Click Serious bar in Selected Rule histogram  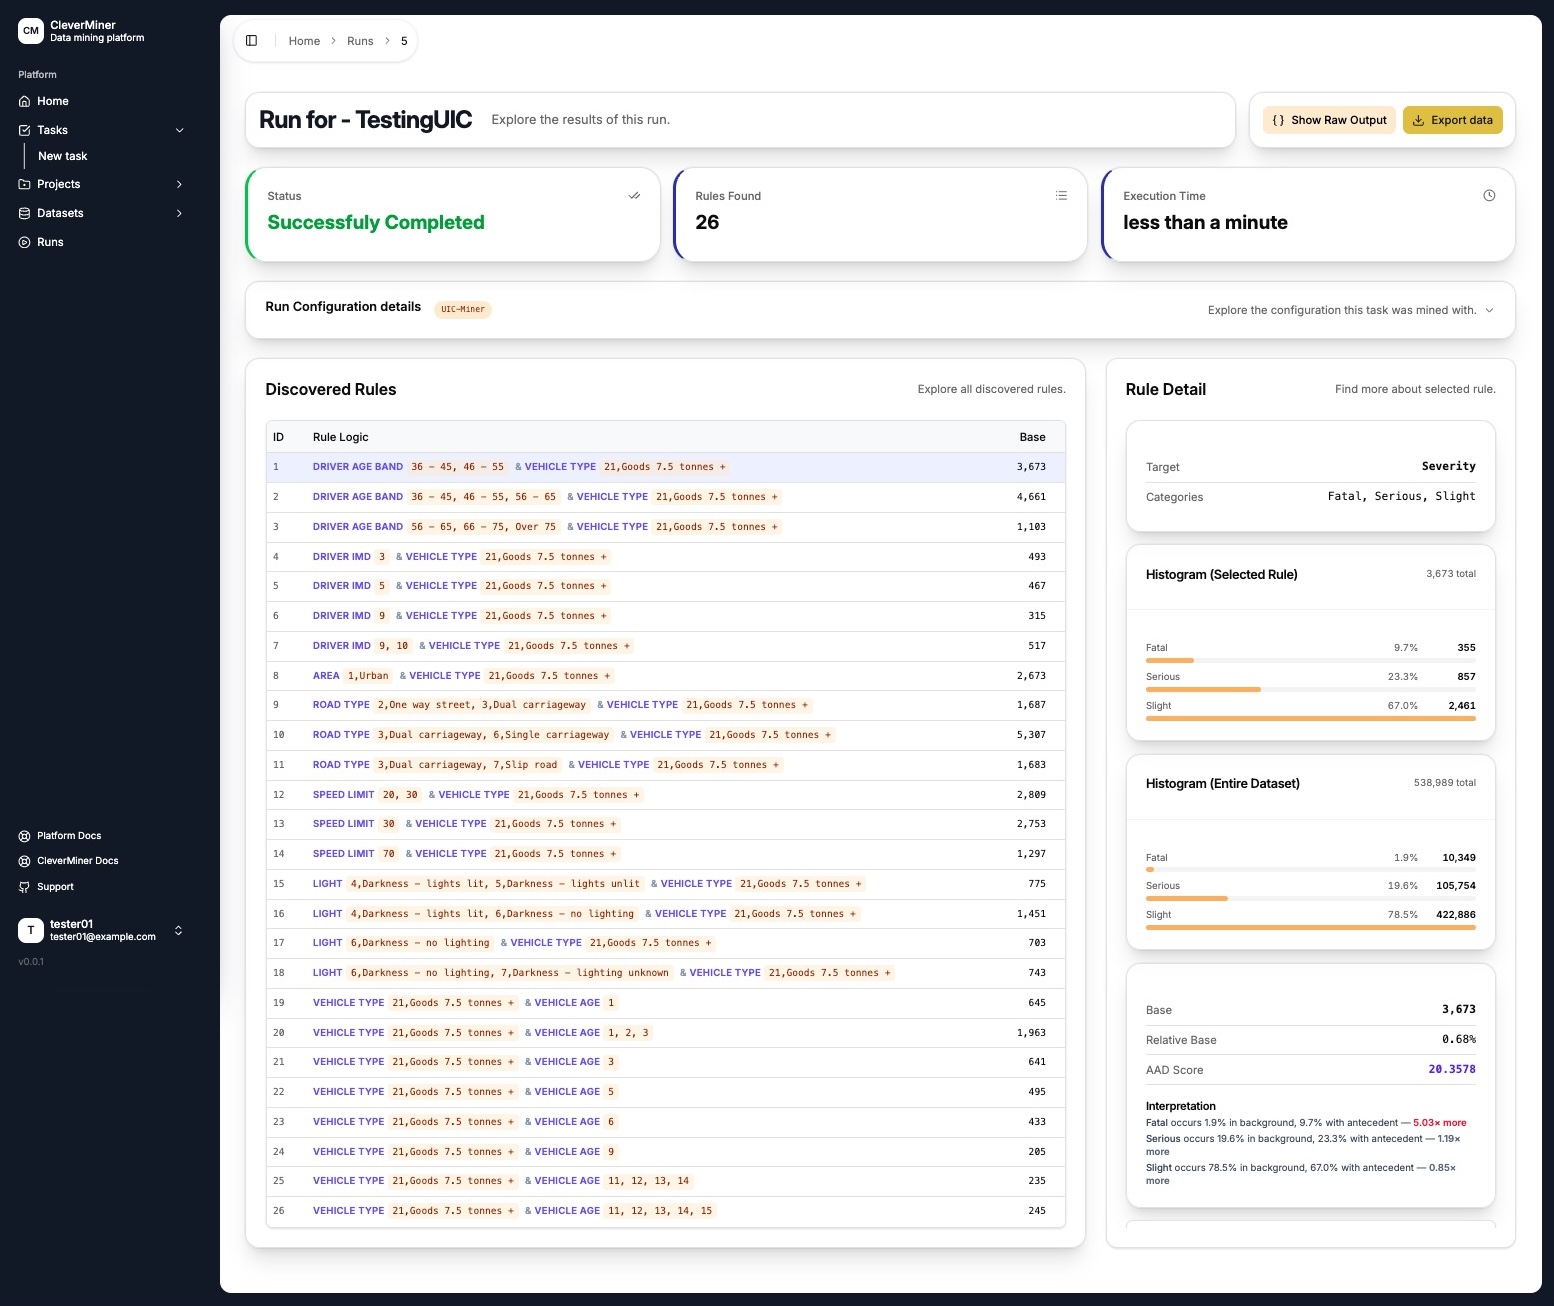(1311, 689)
